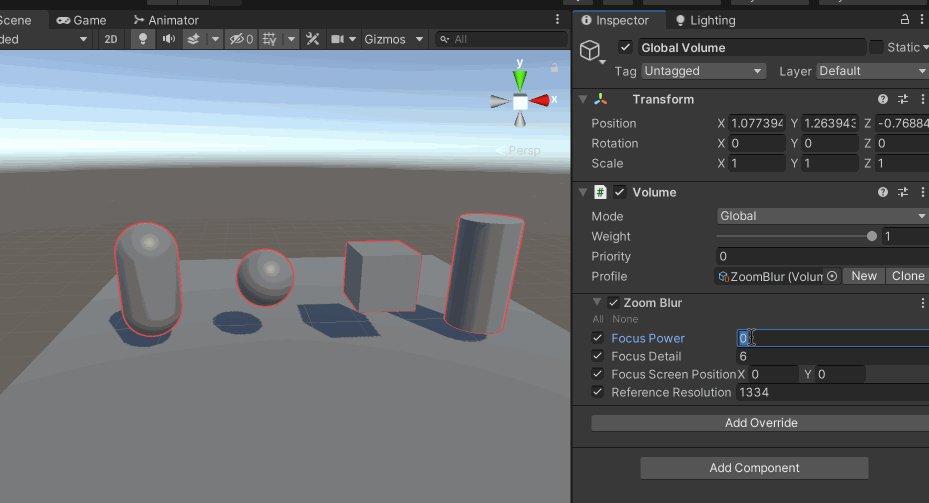This screenshot has width=929, height=503.
Task: Collapse the Transform component foldout arrow
Action: (x=583, y=99)
